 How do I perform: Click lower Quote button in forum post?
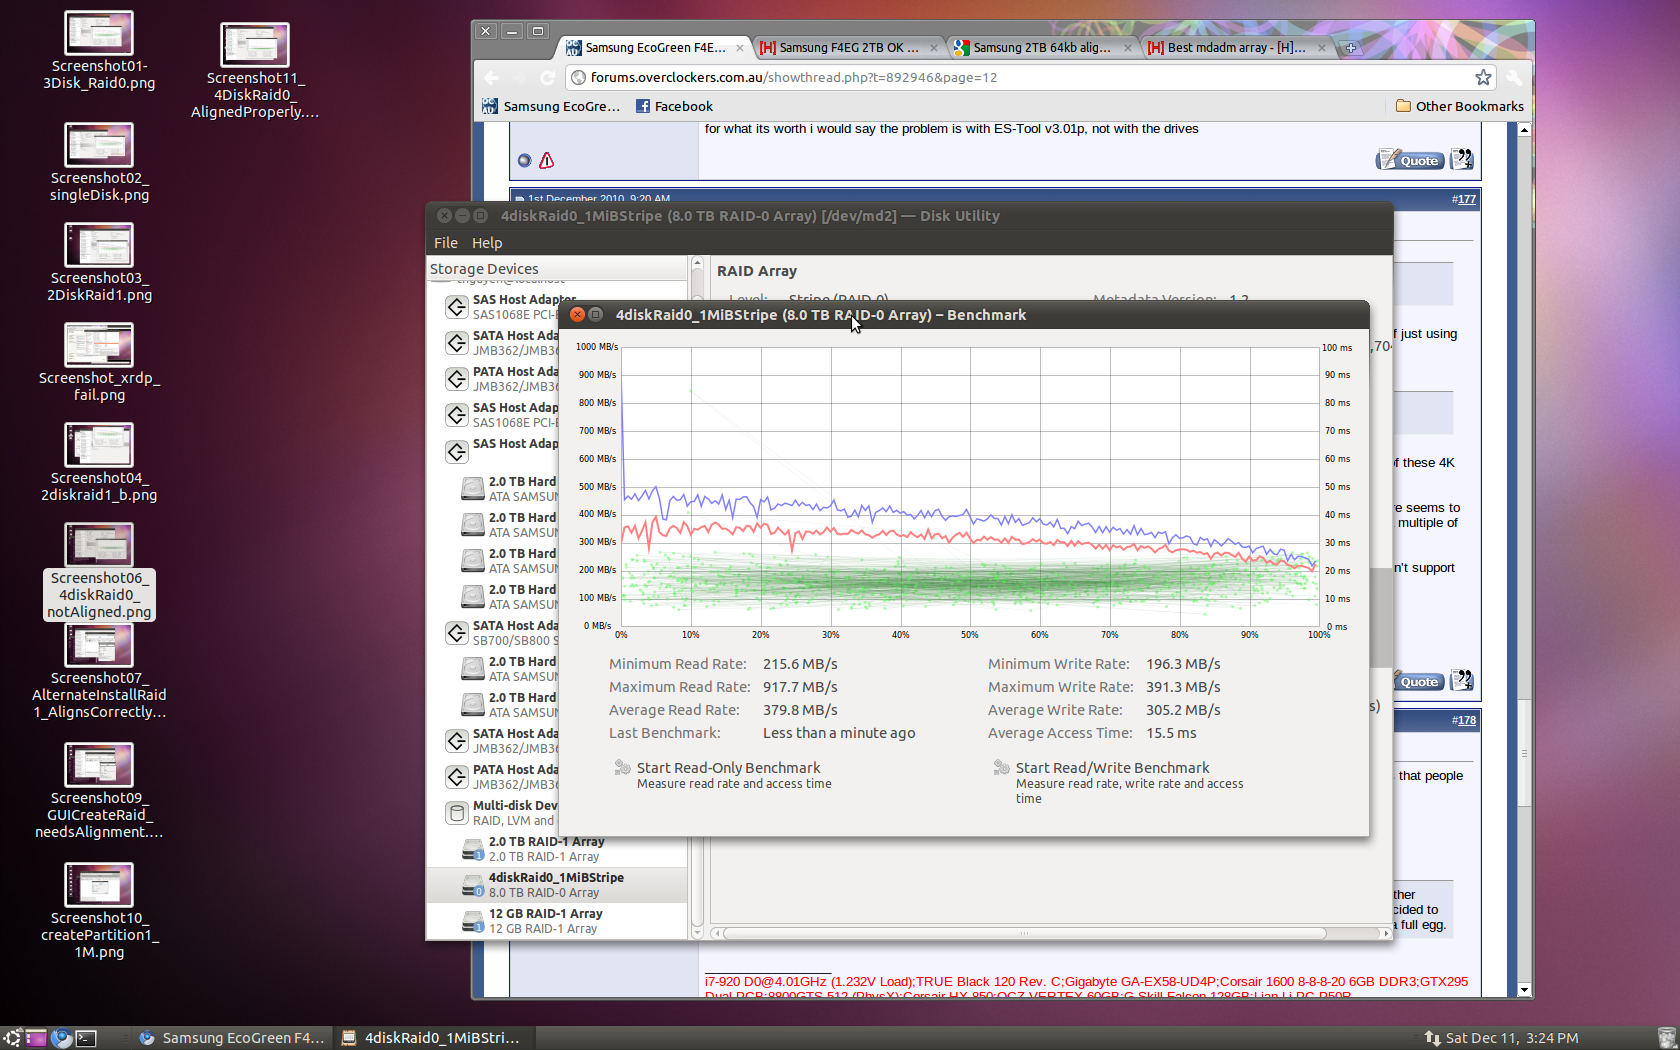click(1419, 681)
